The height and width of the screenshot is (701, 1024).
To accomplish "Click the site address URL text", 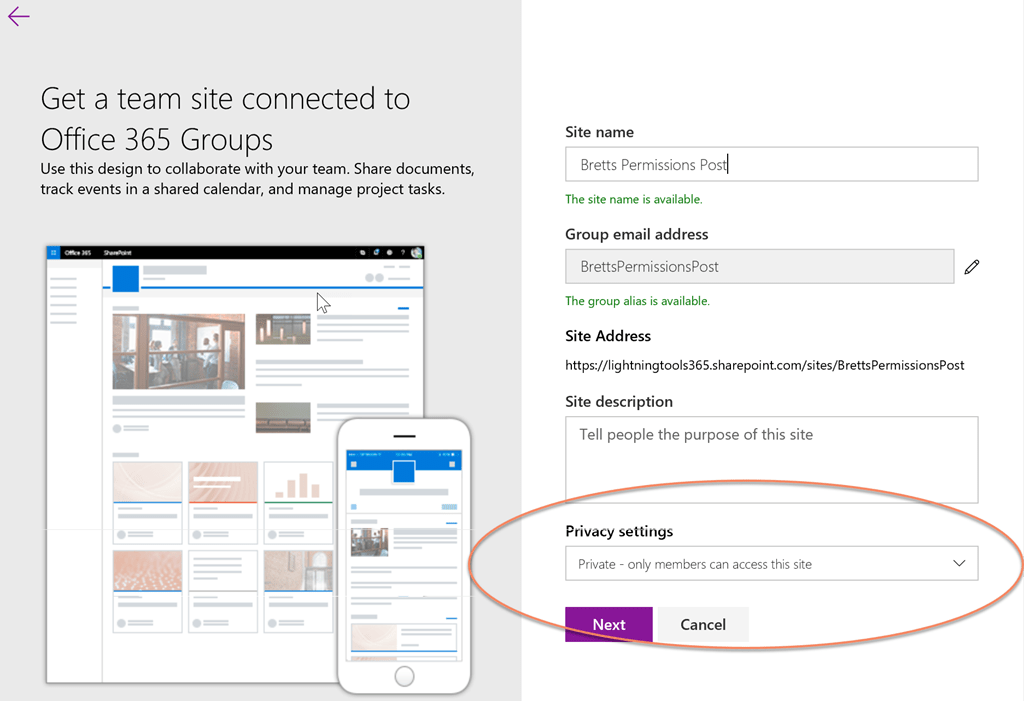I will tap(765, 365).
